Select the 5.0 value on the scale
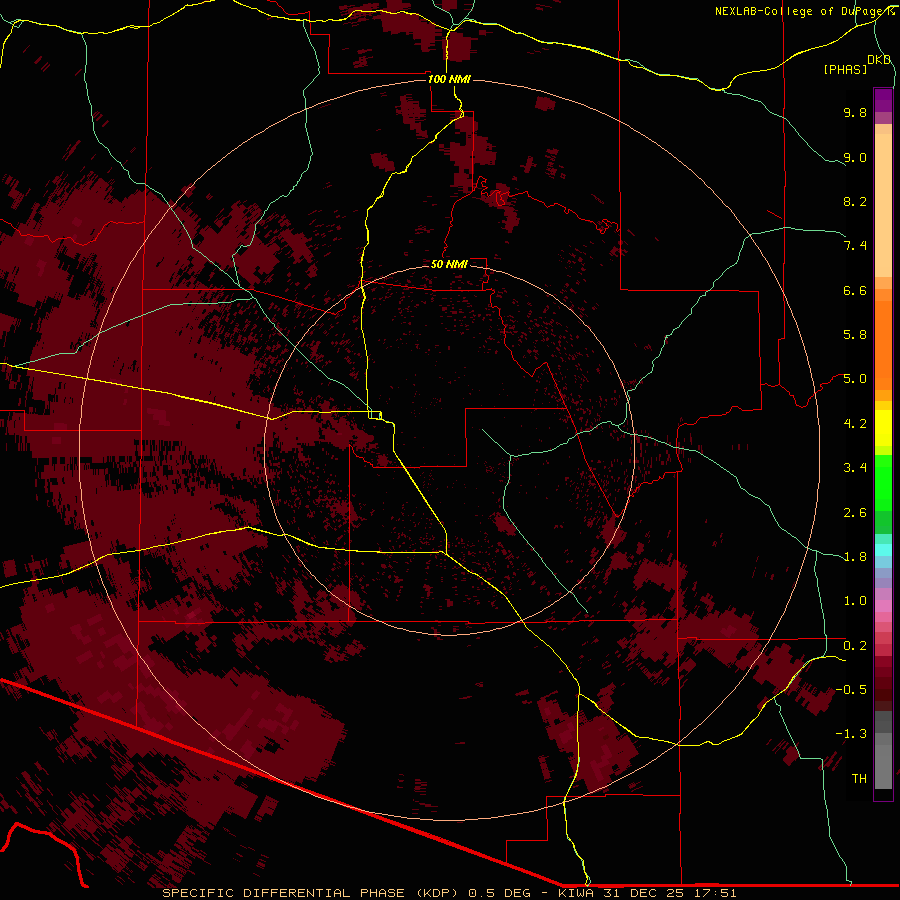The width and height of the screenshot is (900, 900). [x=855, y=379]
